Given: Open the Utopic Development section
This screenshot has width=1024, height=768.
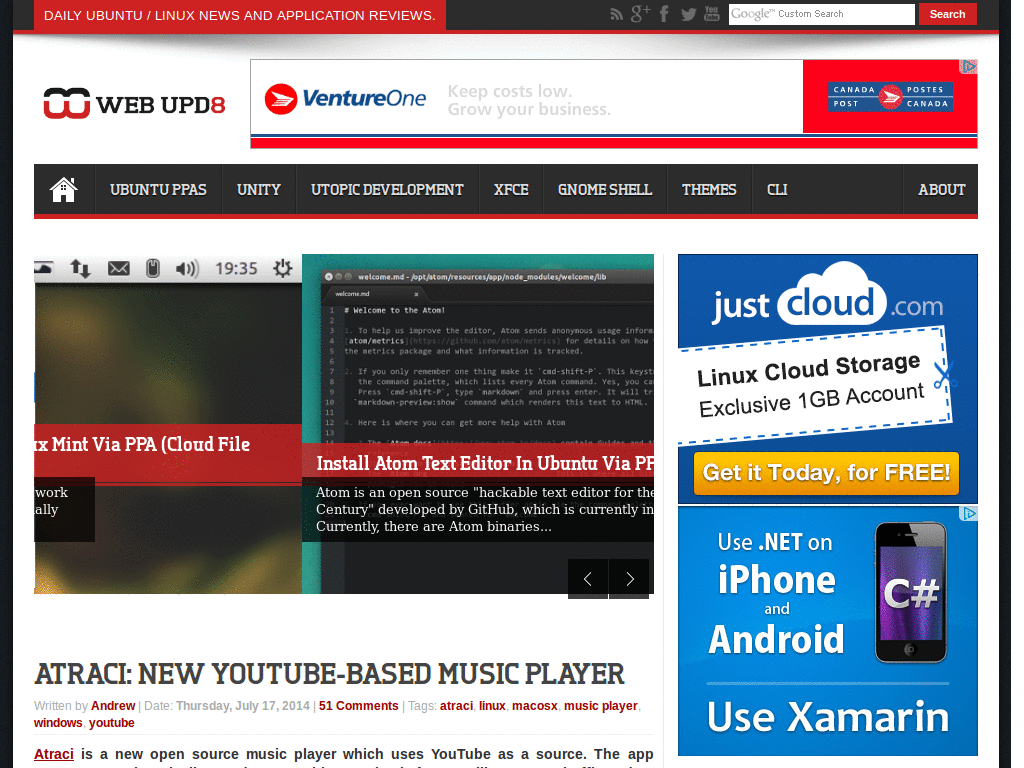Looking at the screenshot, I should [x=387, y=189].
